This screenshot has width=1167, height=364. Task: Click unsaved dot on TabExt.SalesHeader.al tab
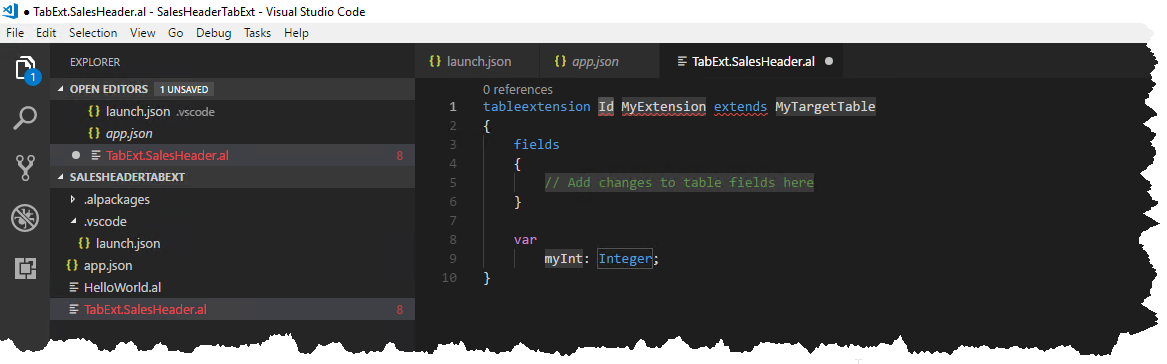click(829, 62)
